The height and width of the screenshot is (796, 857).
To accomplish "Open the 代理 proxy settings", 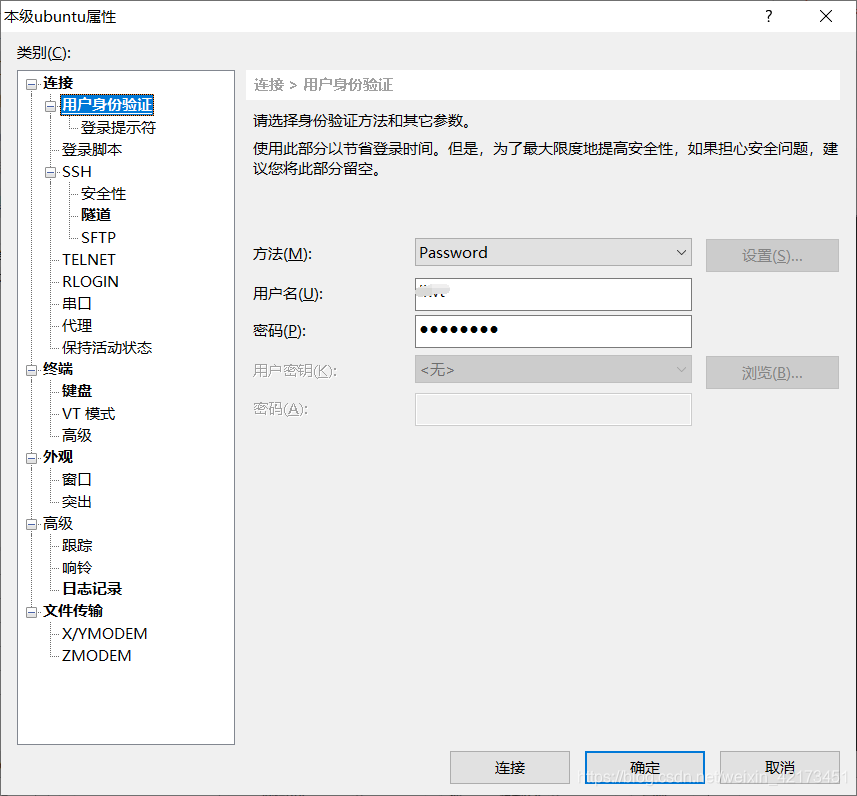I will [x=76, y=325].
